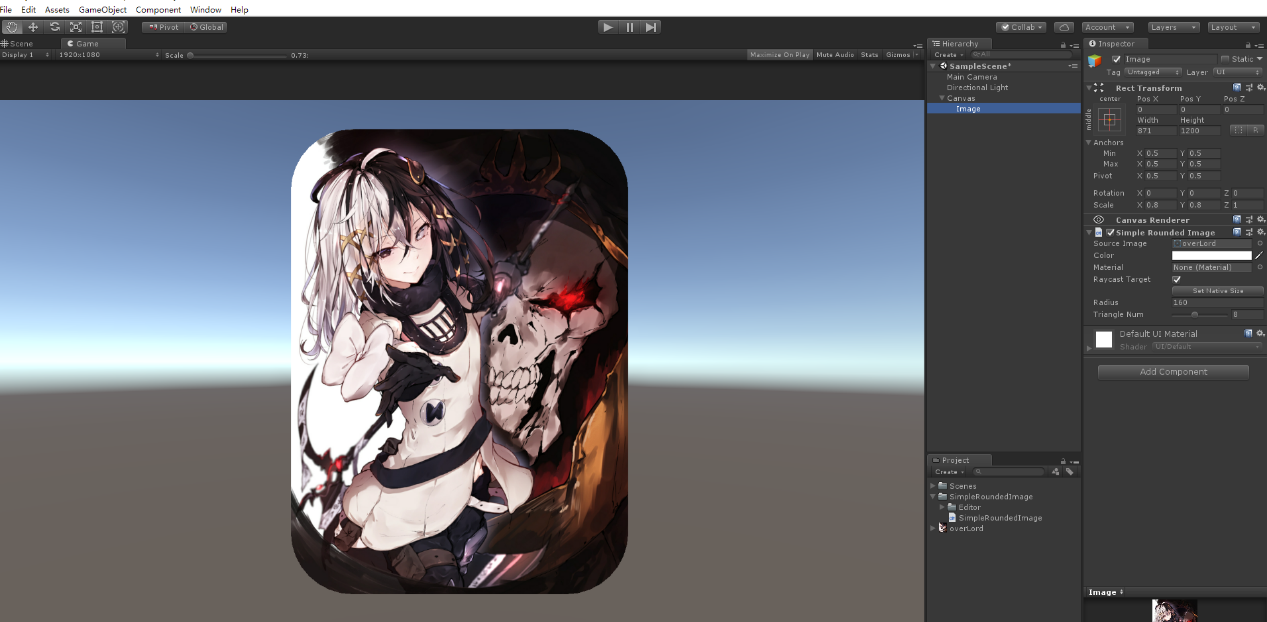Screen dimensions: 1267x622
Task: Adjust the Triangle Num slider
Action: pos(1198,315)
